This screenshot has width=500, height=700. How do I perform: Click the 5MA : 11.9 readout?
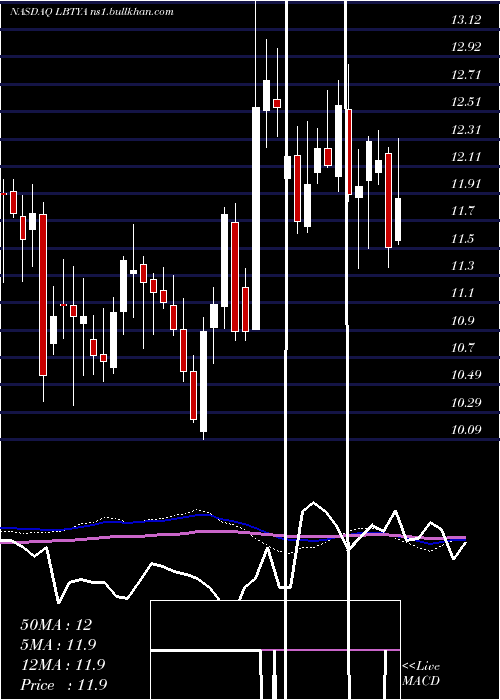[x=58, y=645]
